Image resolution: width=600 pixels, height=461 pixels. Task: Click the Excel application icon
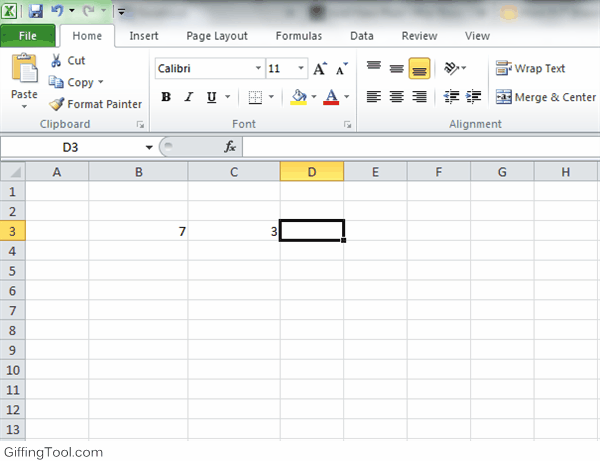pyautogui.click(x=9, y=11)
